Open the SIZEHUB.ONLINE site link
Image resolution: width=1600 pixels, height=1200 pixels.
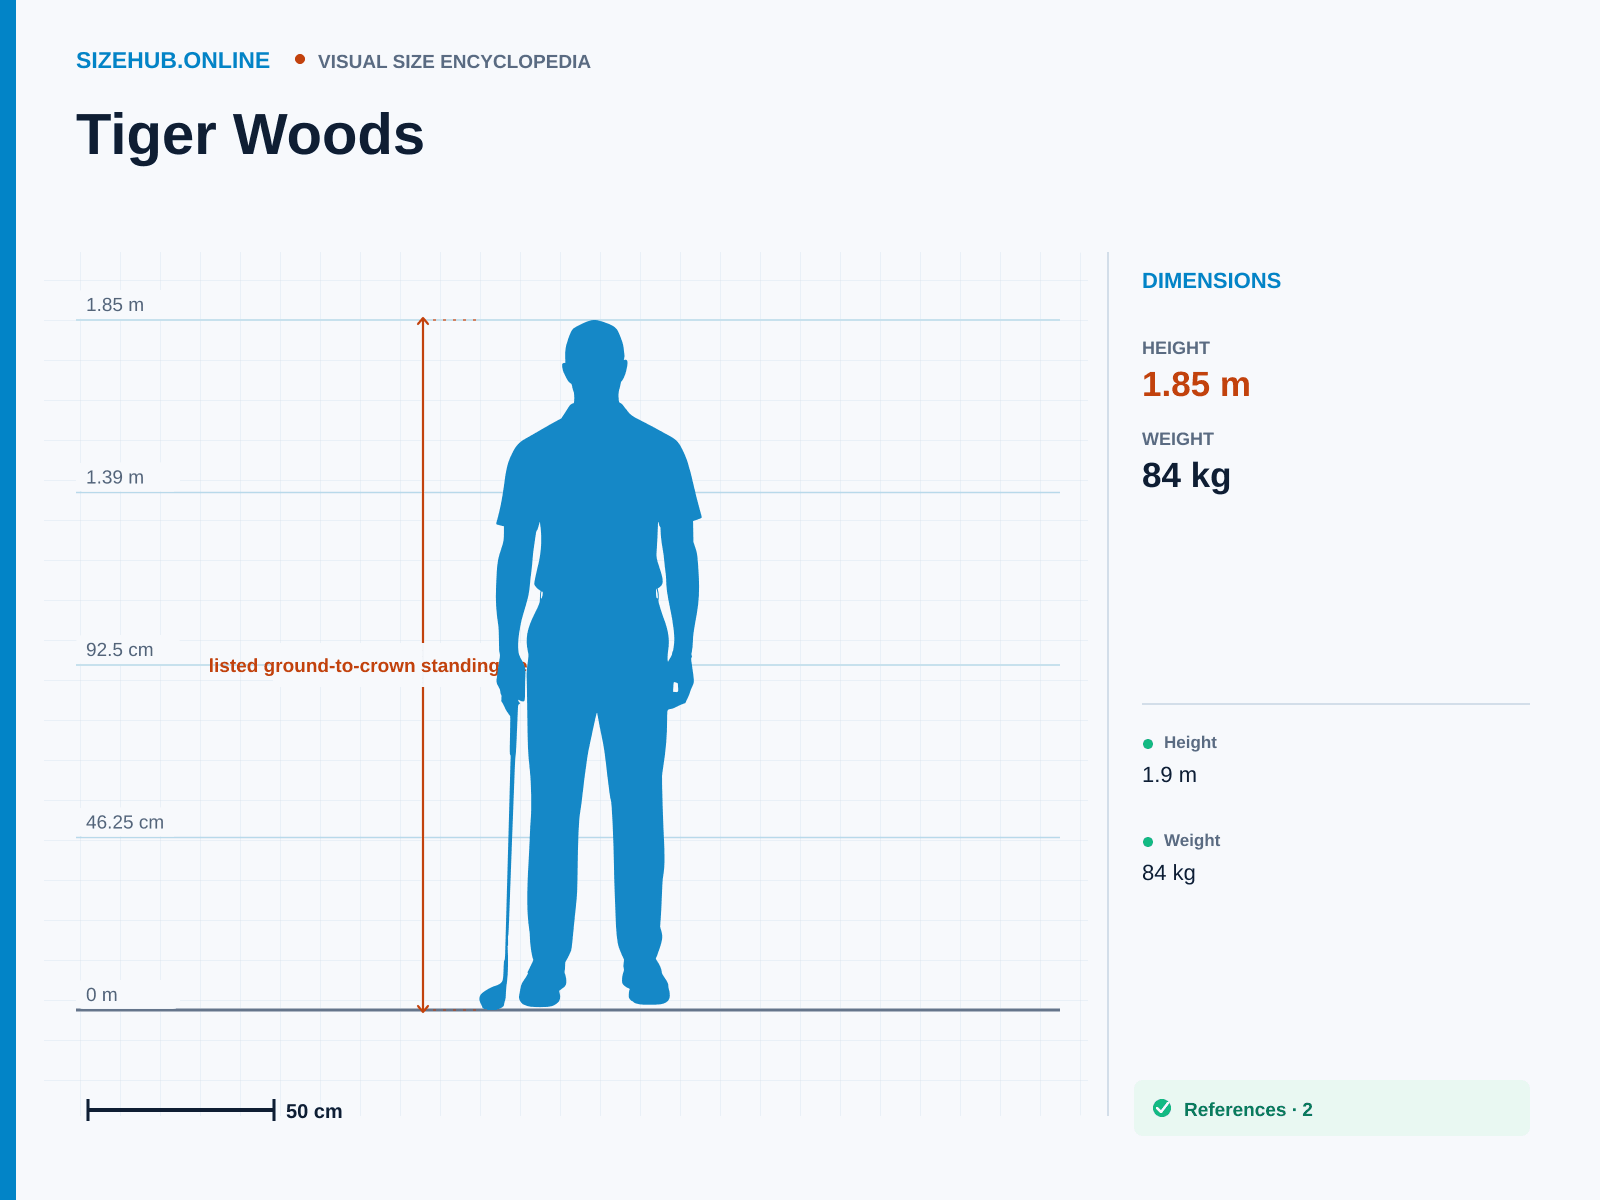[173, 61]
